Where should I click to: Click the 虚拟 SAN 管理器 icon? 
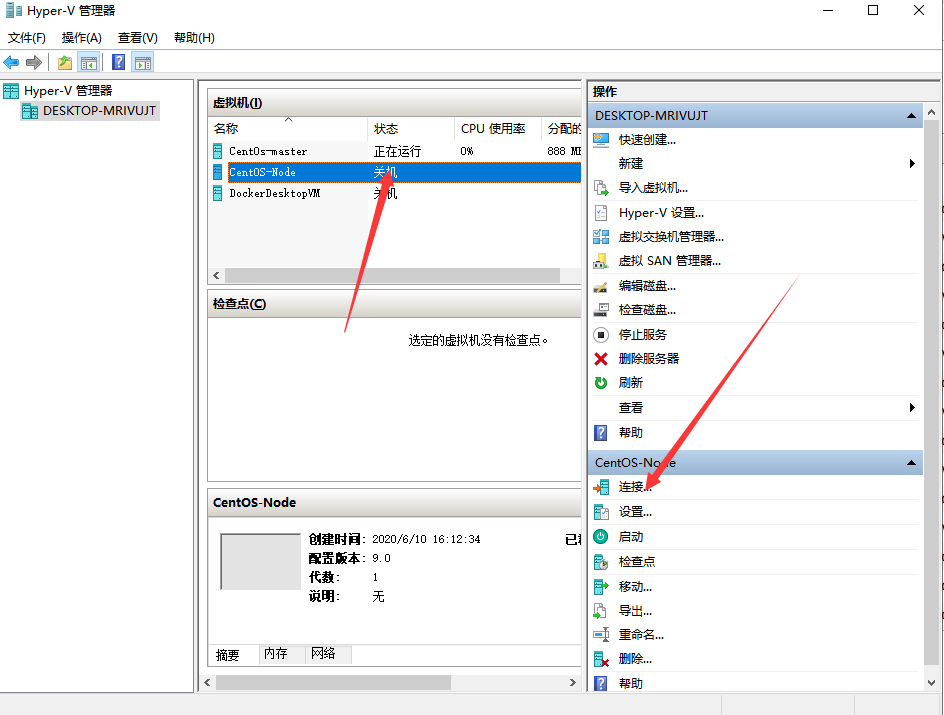tap(601, 261)
